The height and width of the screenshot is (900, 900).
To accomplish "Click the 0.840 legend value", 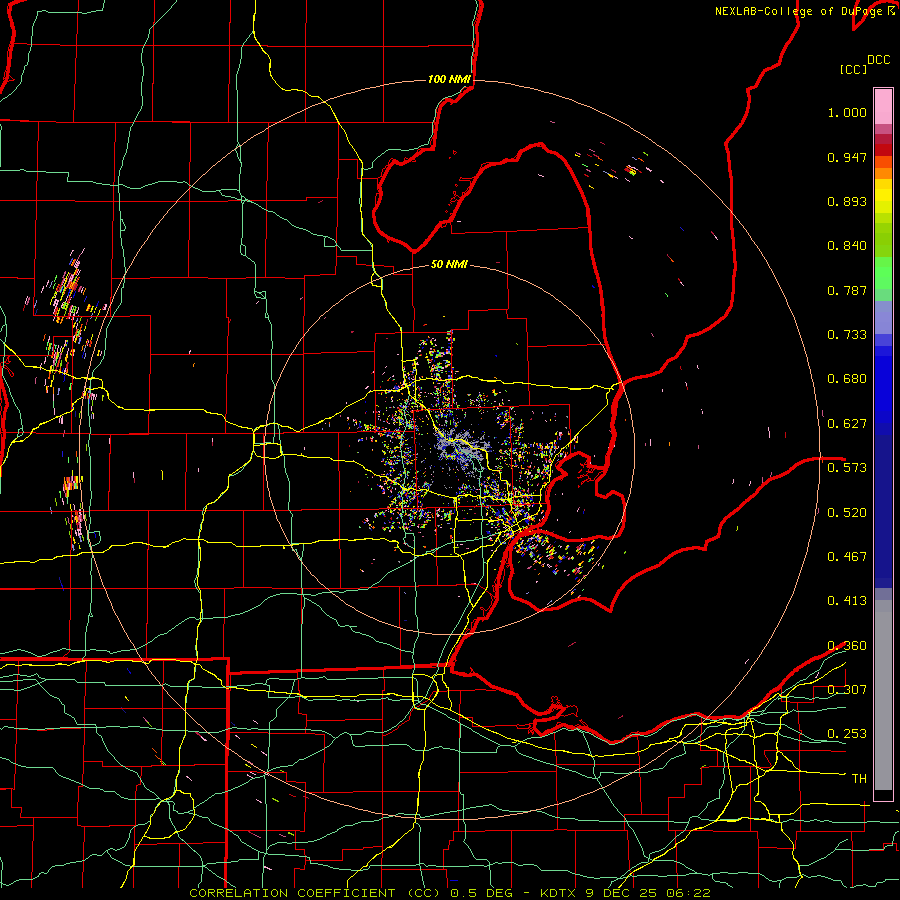I will 847,246.
